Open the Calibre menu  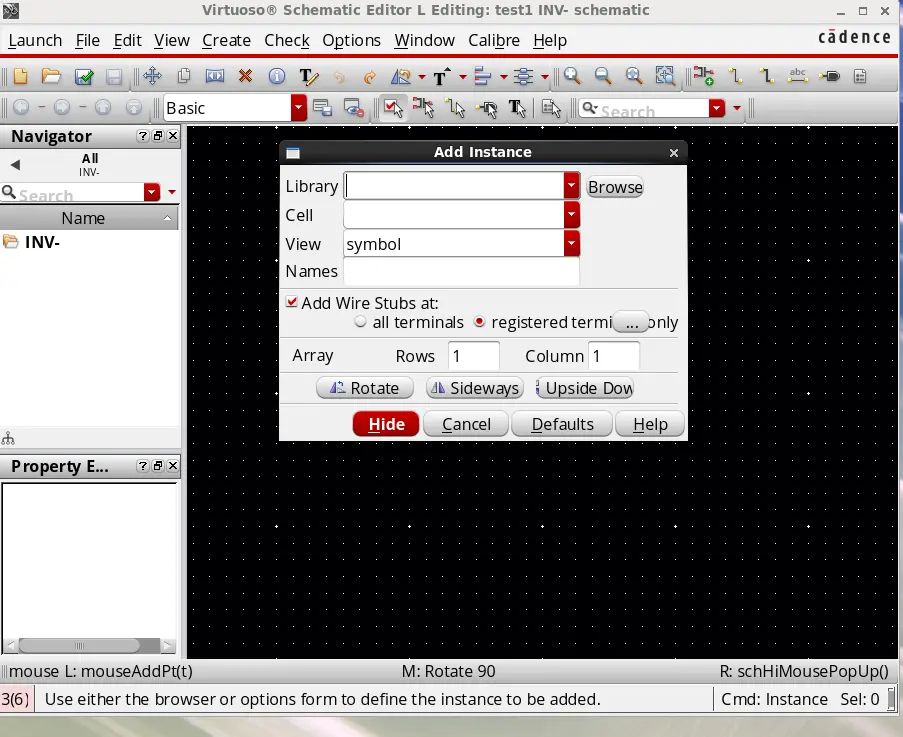[x=494, y=40]
